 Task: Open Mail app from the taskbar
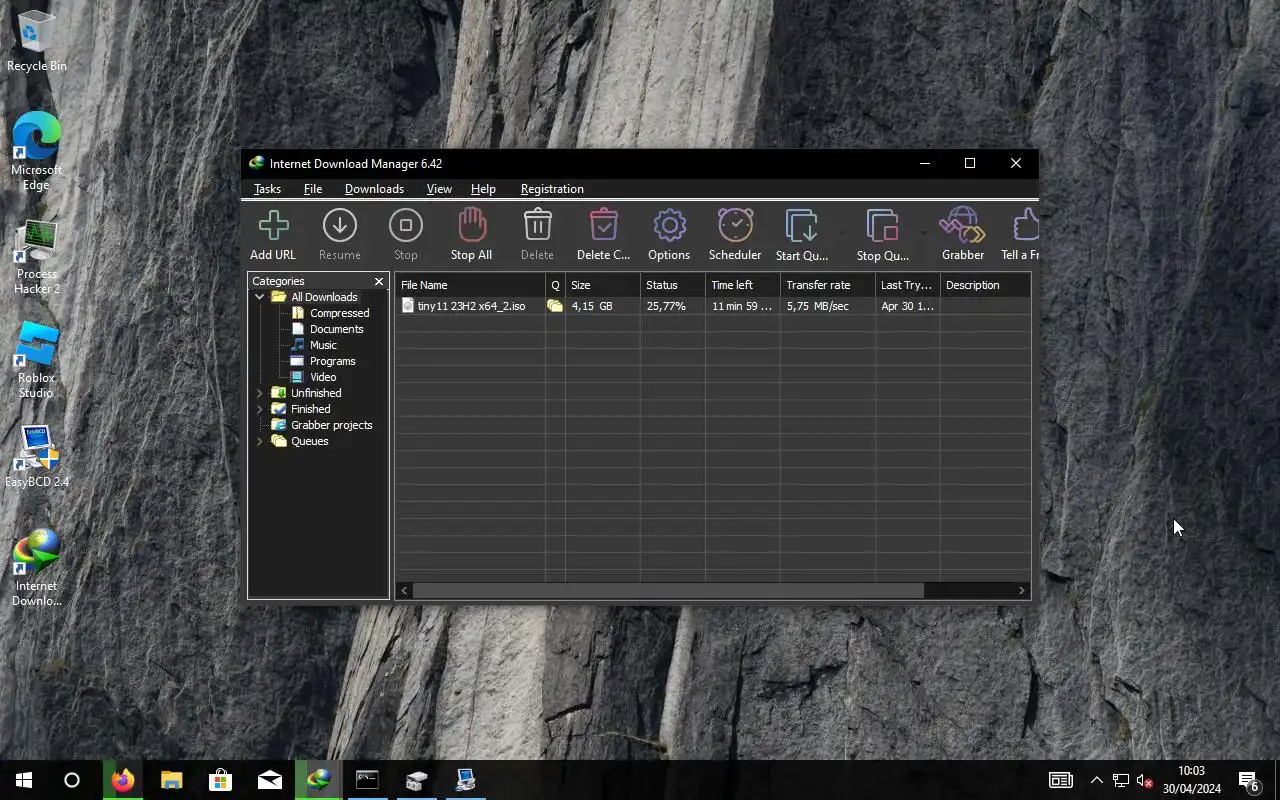[x=270, y=780]
